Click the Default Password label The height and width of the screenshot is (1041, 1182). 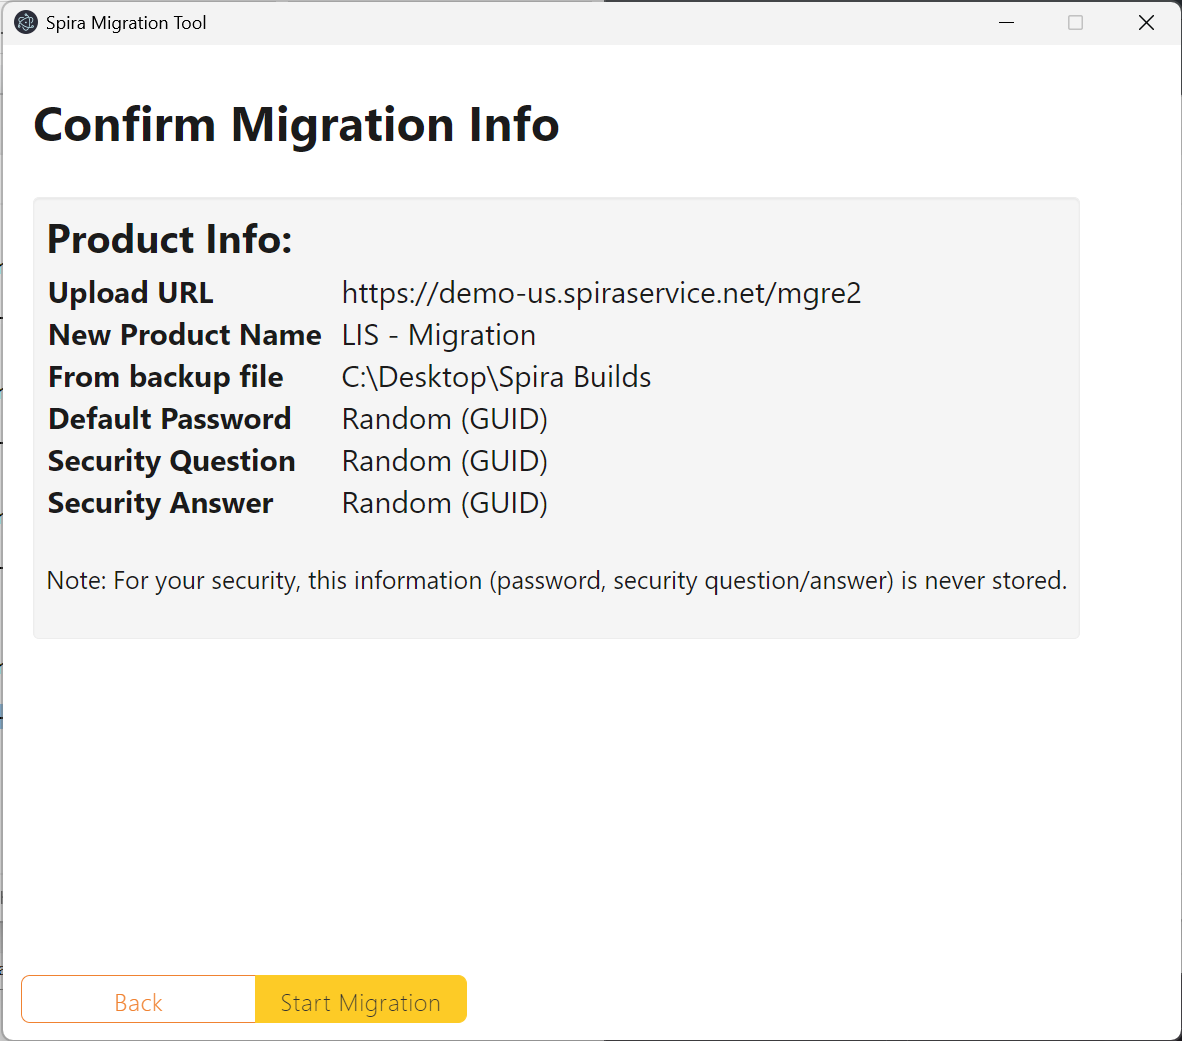tap(170, 419)
